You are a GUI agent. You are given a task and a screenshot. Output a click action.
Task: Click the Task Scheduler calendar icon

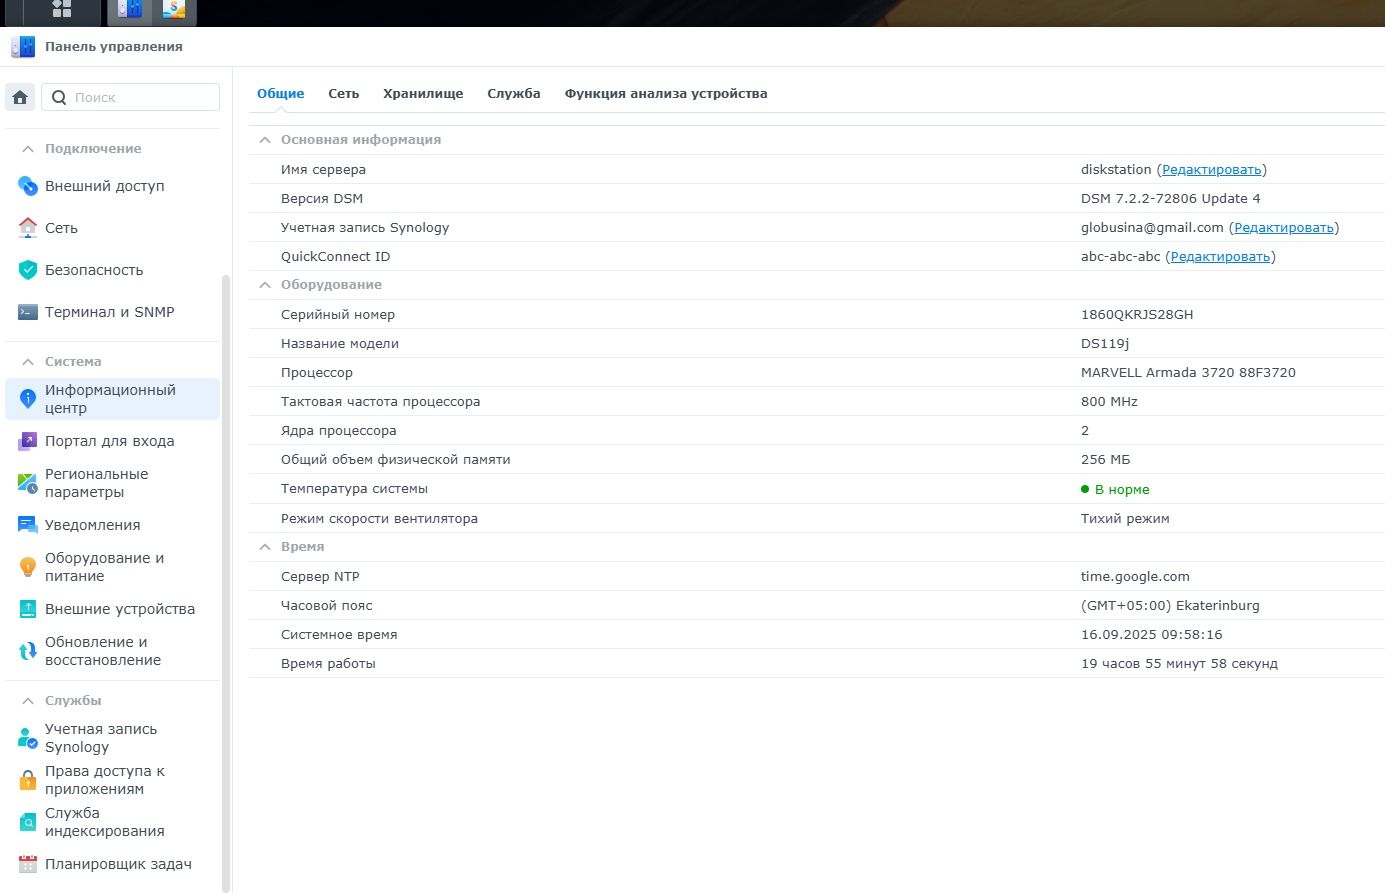28,864
